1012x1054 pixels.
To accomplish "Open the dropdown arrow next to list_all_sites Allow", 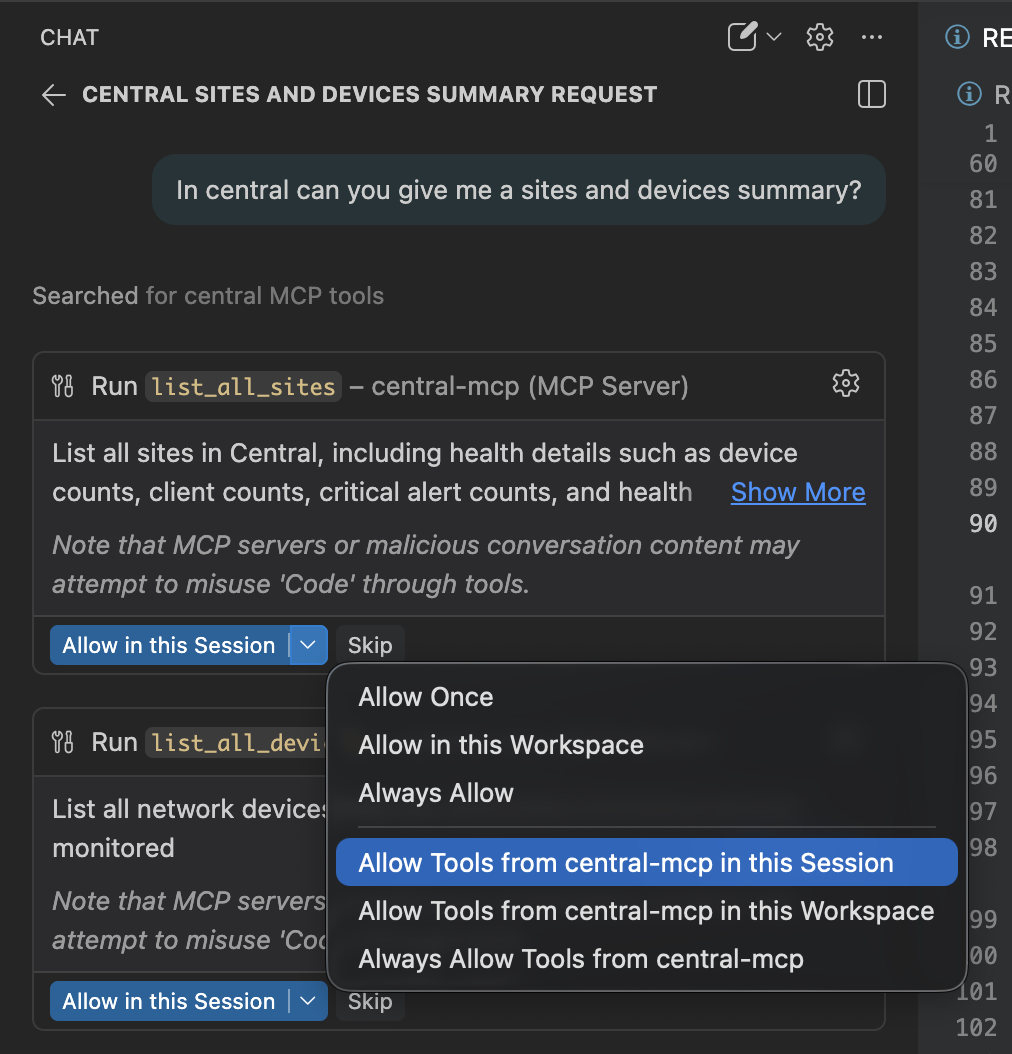I will [308, 645].
